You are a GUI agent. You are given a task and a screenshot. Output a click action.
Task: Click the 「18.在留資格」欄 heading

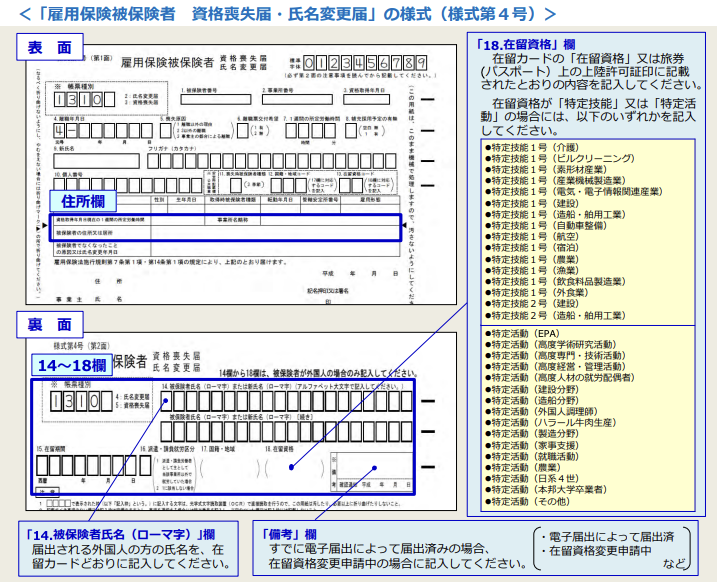point(525,45)
